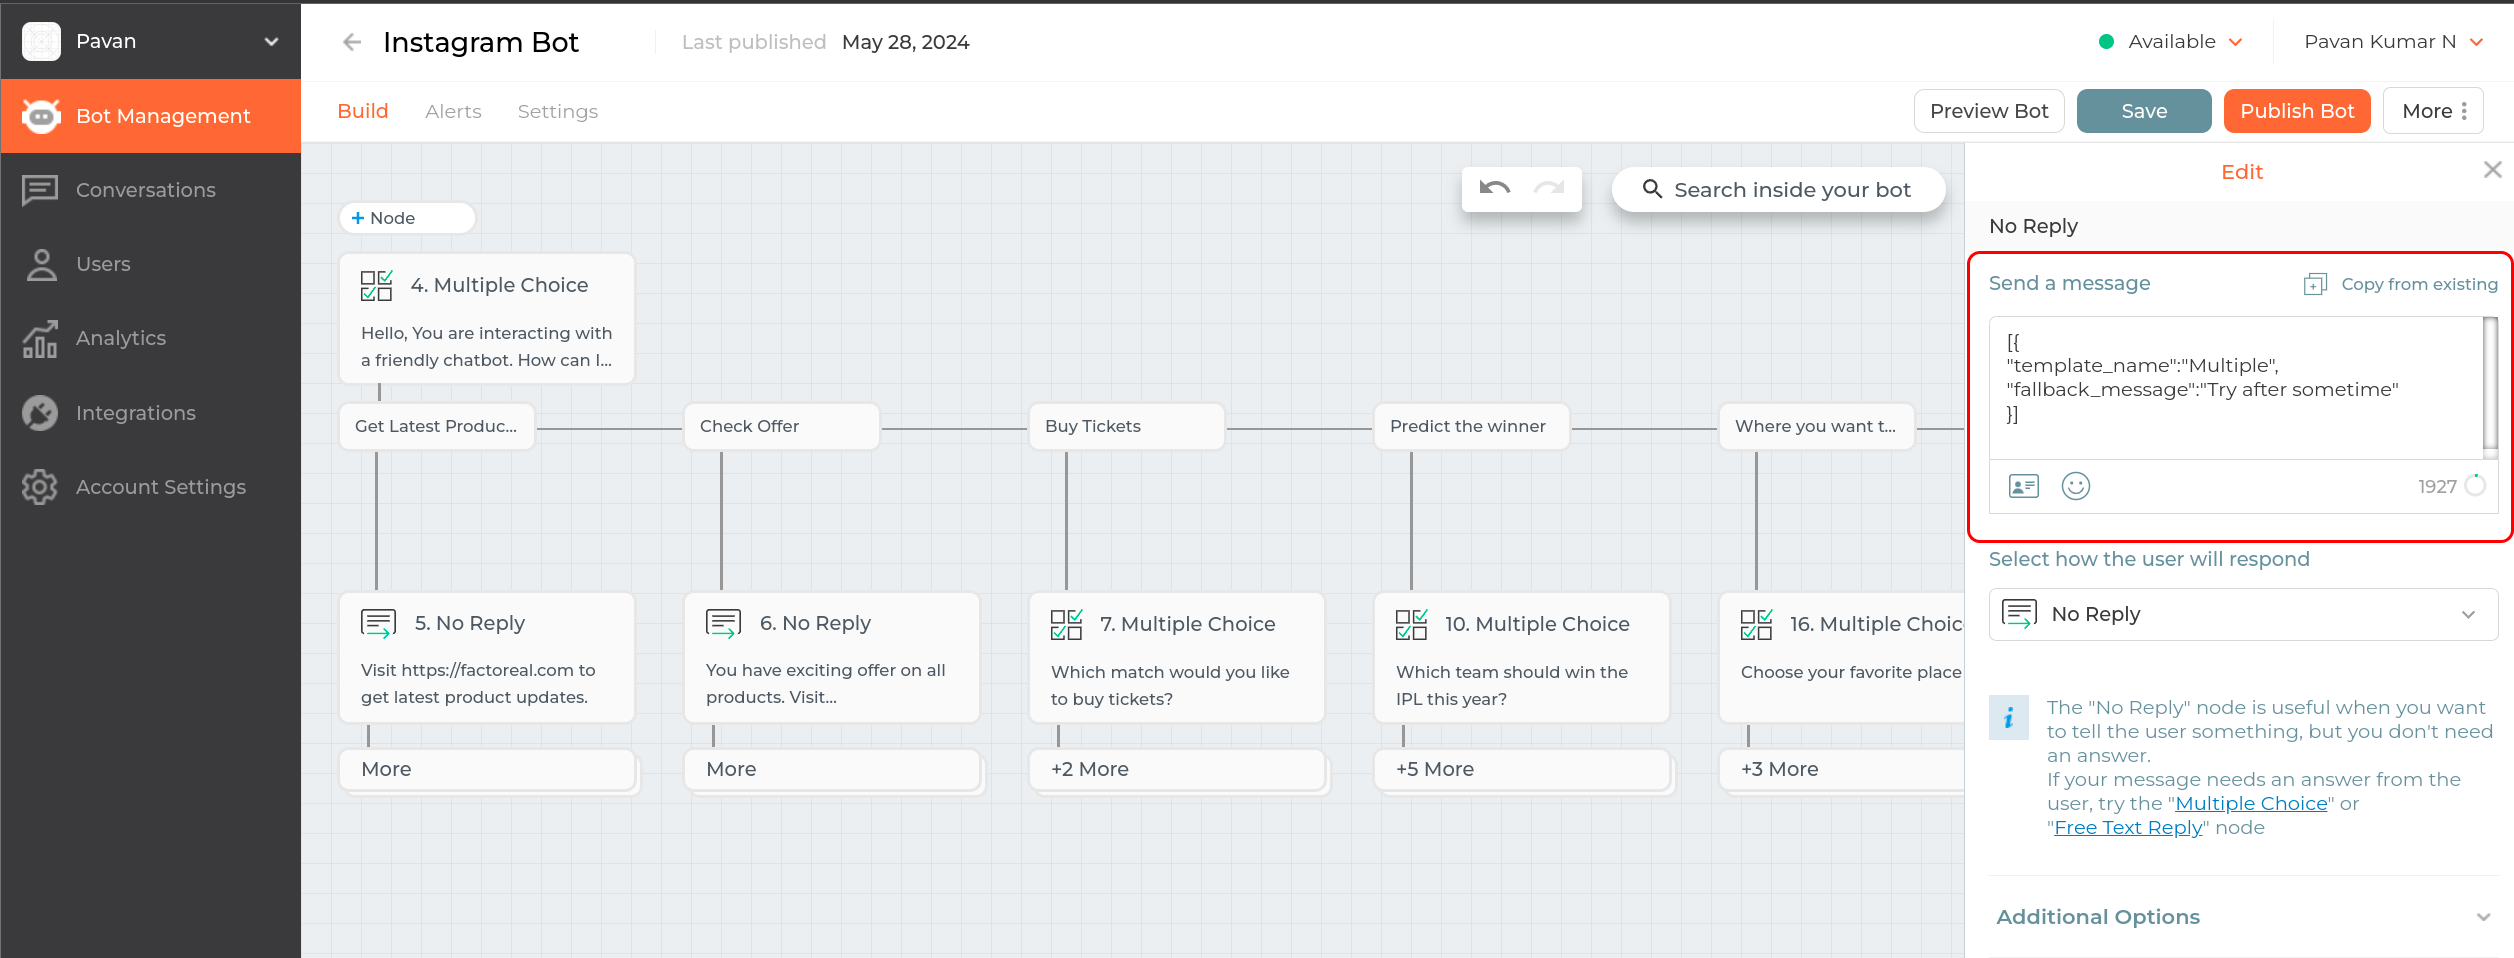
Task: Switch to the Settings tab
Action: [557, 112]
